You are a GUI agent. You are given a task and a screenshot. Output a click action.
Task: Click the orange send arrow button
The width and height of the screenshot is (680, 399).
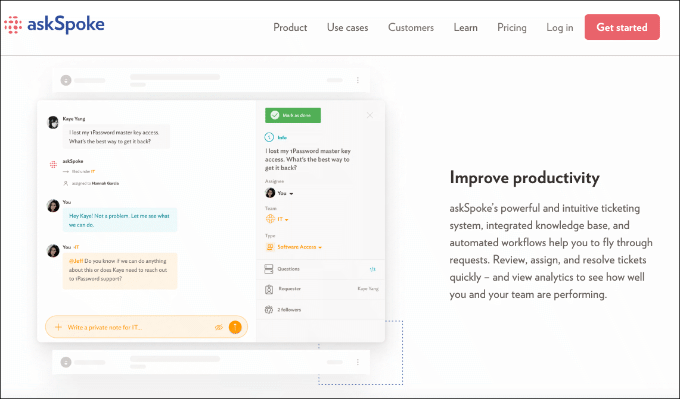235,327
